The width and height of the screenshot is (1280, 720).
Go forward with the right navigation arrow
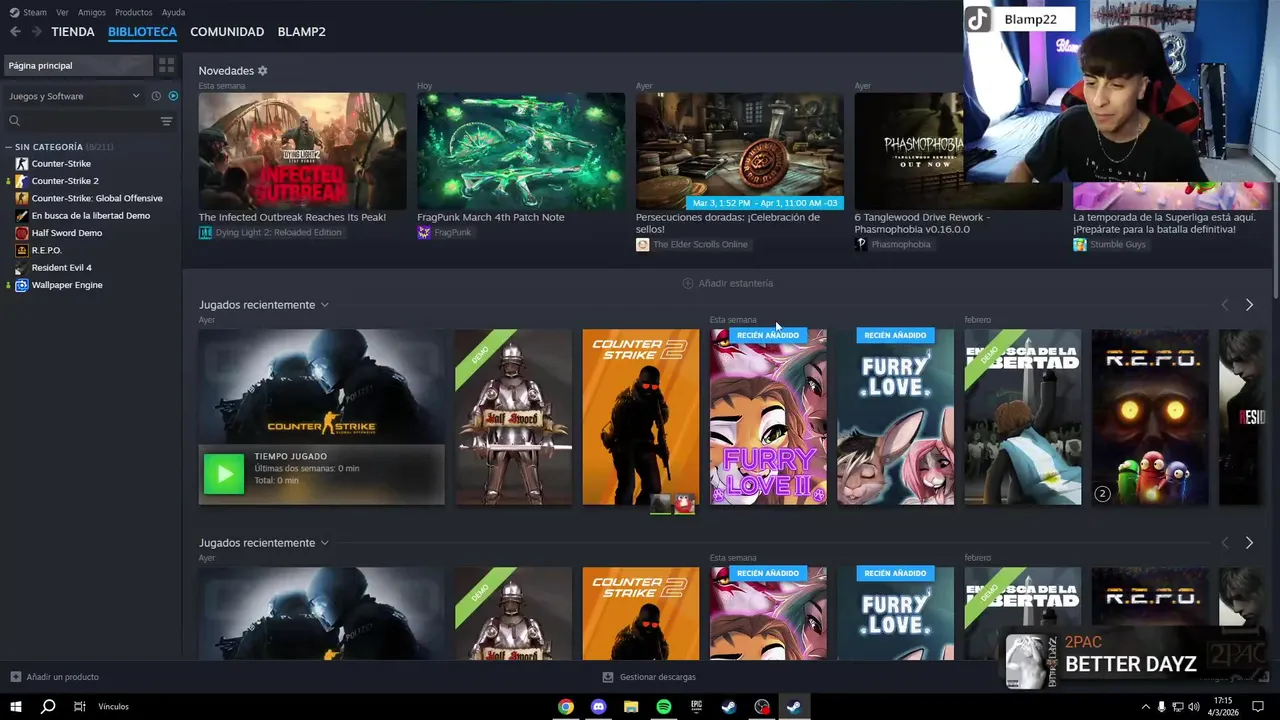point(37,32)
